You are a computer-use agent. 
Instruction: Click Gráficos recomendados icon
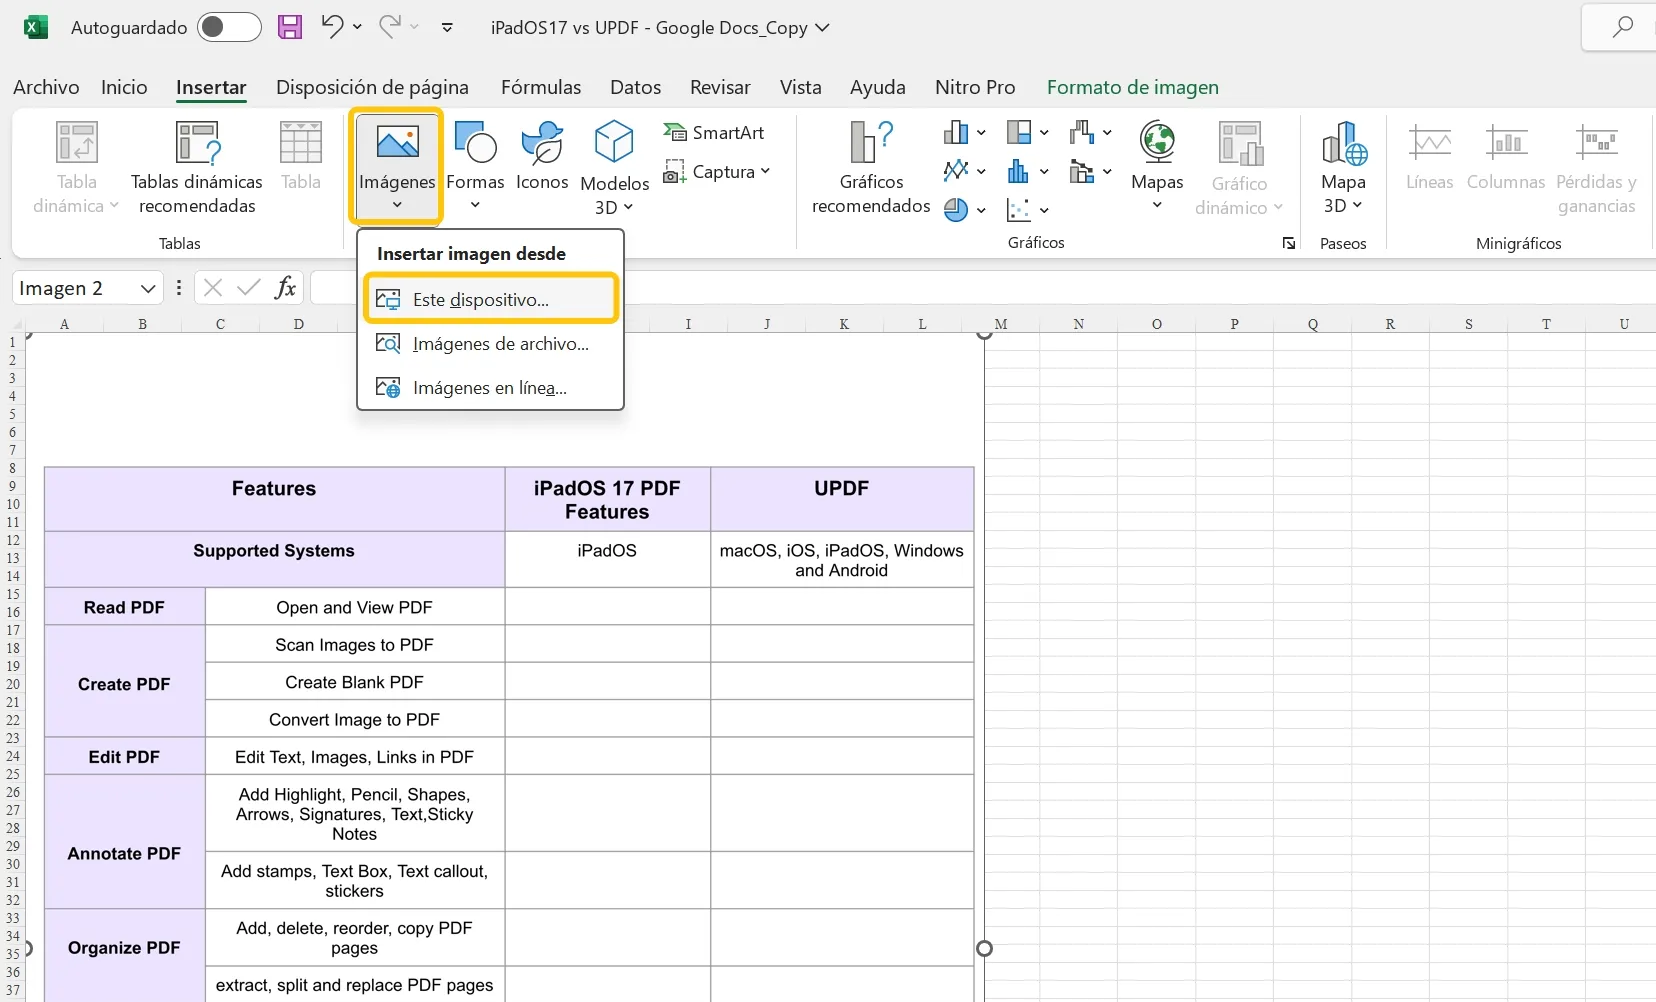click(x=871, y=141)
